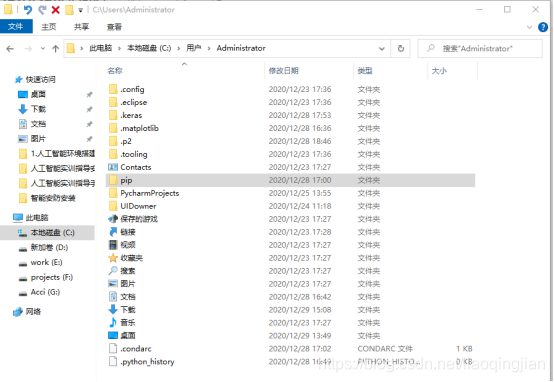
Task: Click the undo icon in title bar
Action: point(28,10)
